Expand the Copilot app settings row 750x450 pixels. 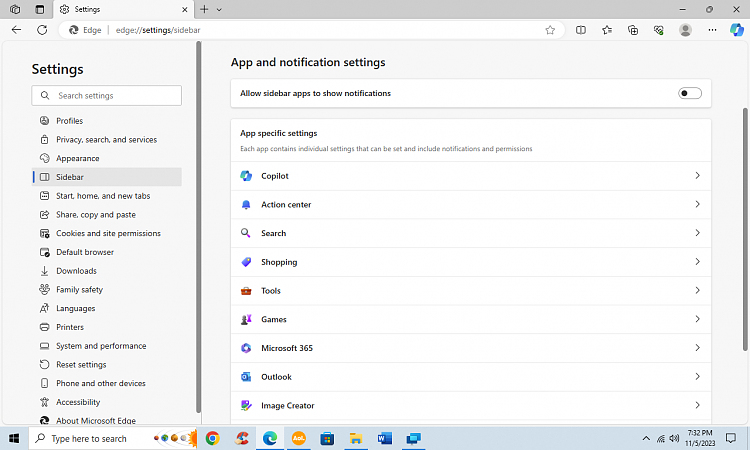470,176
